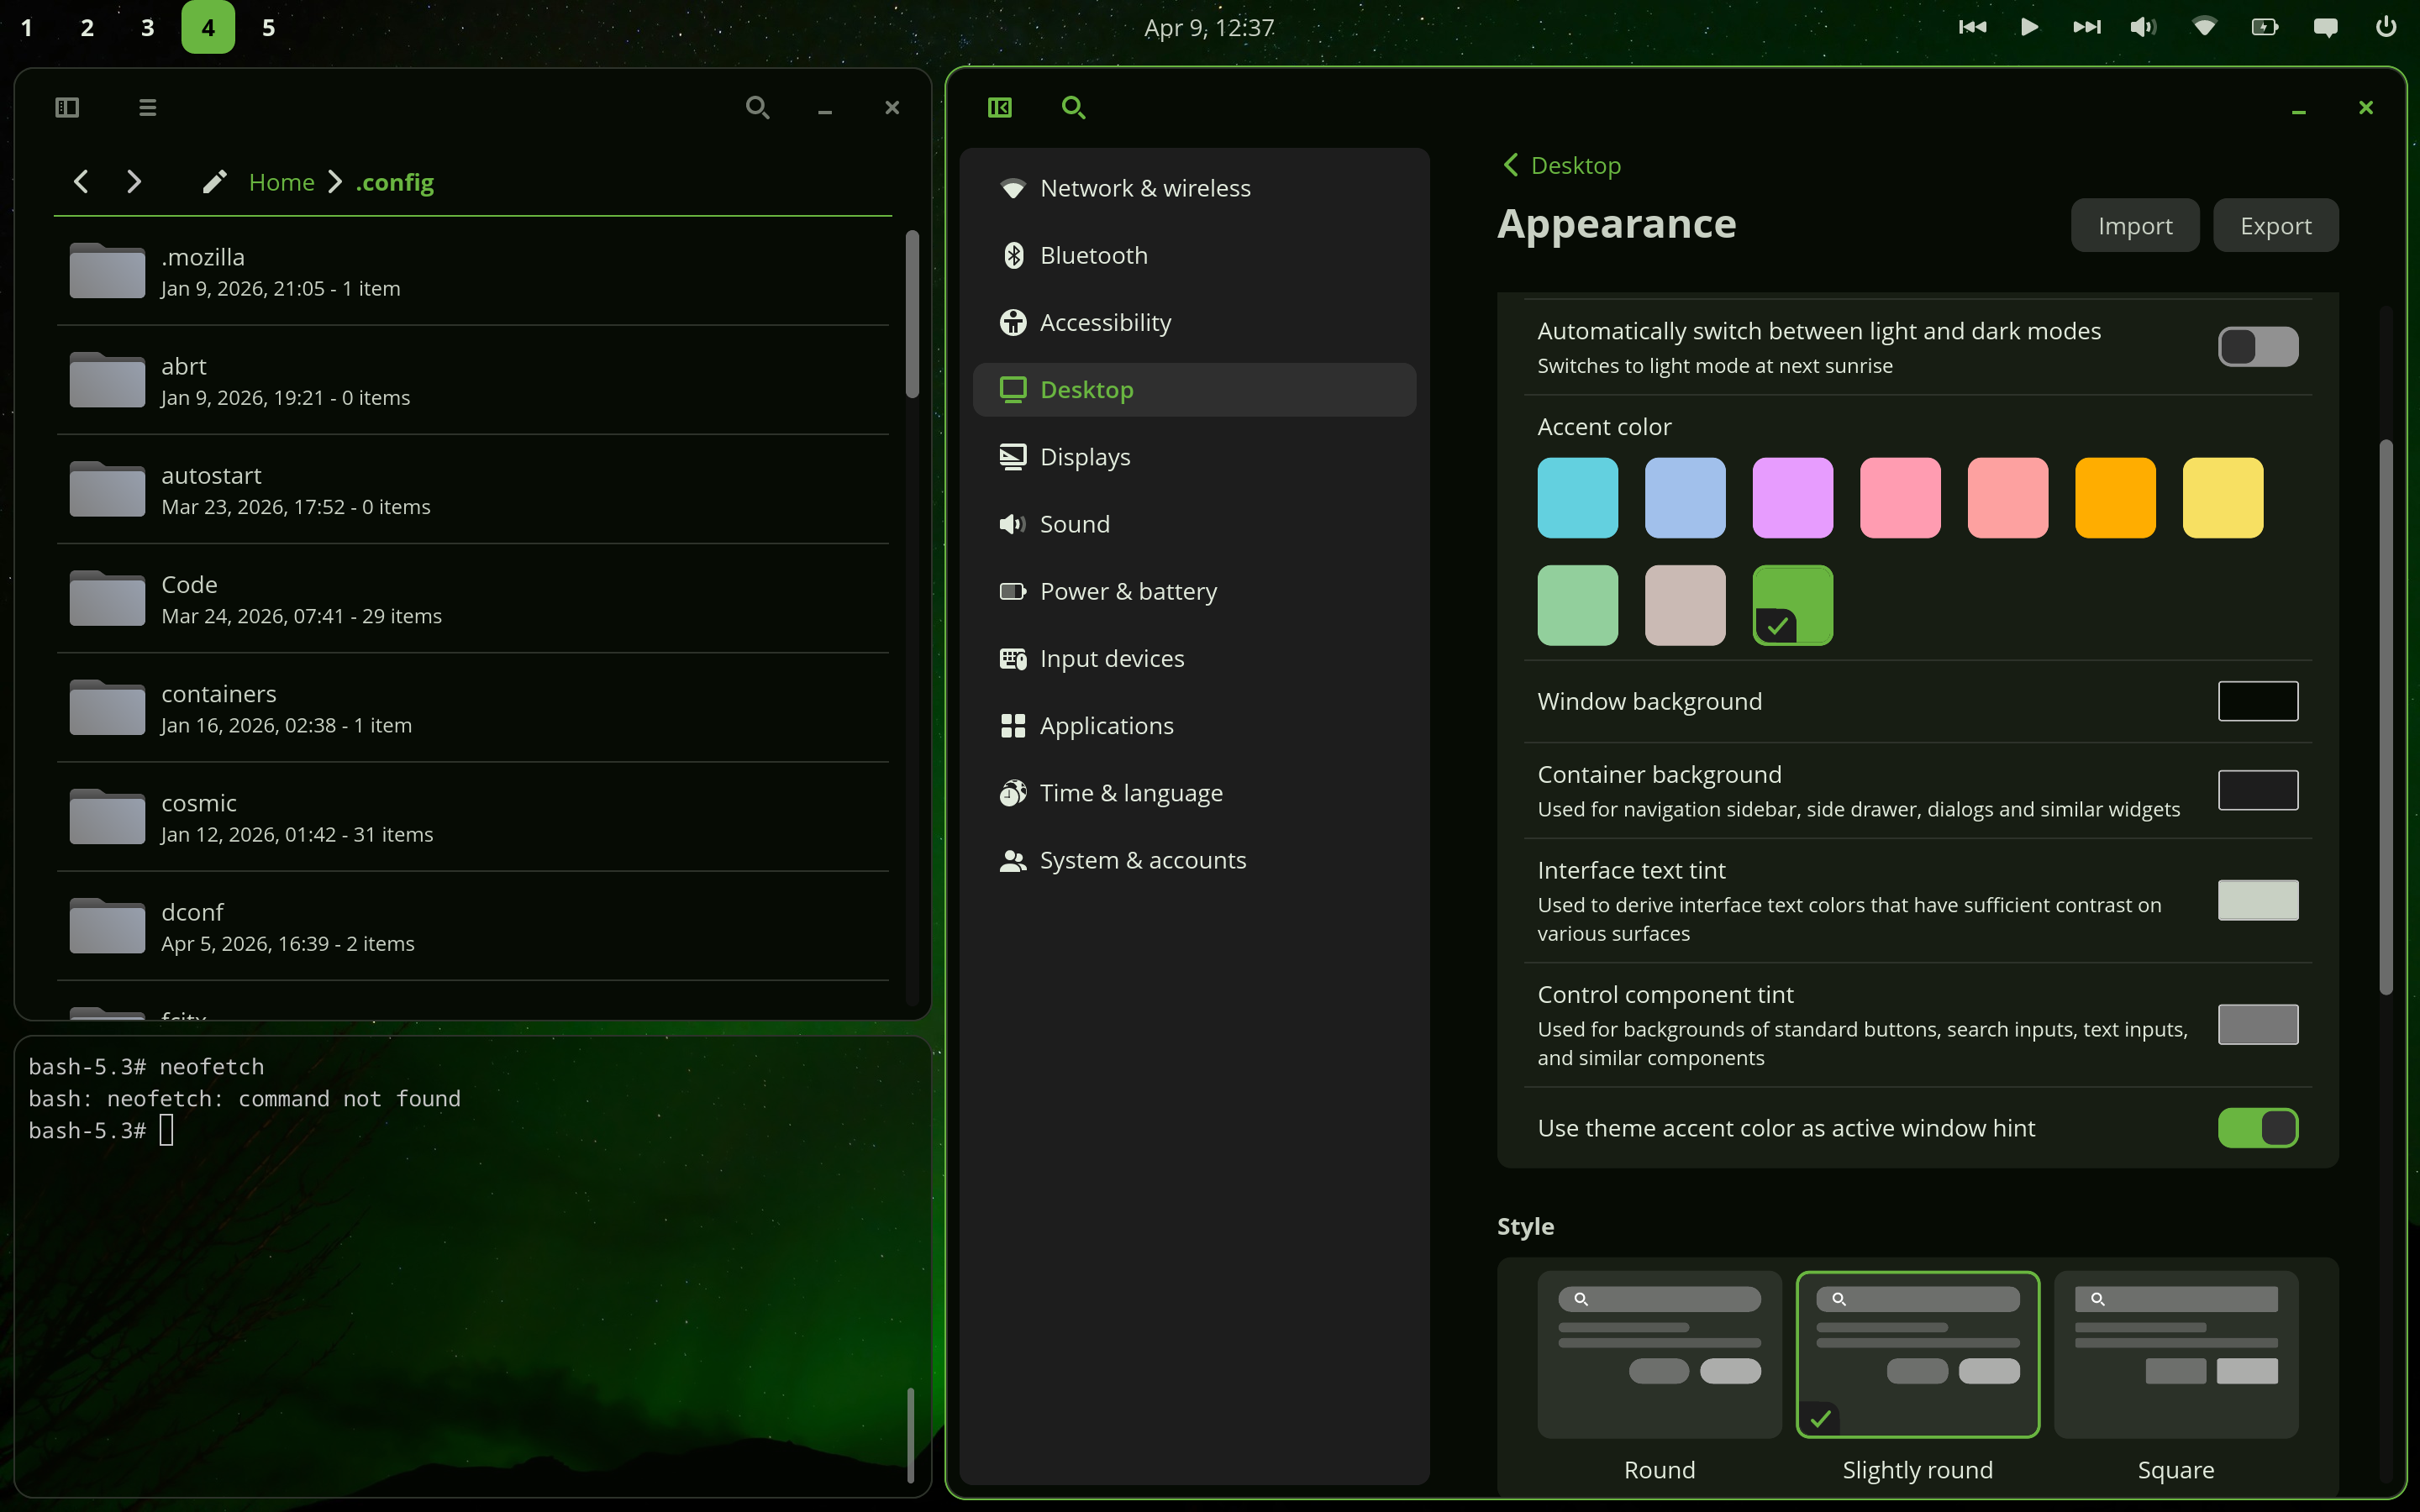Click the pencil edit-location icon

pos(214,182)
